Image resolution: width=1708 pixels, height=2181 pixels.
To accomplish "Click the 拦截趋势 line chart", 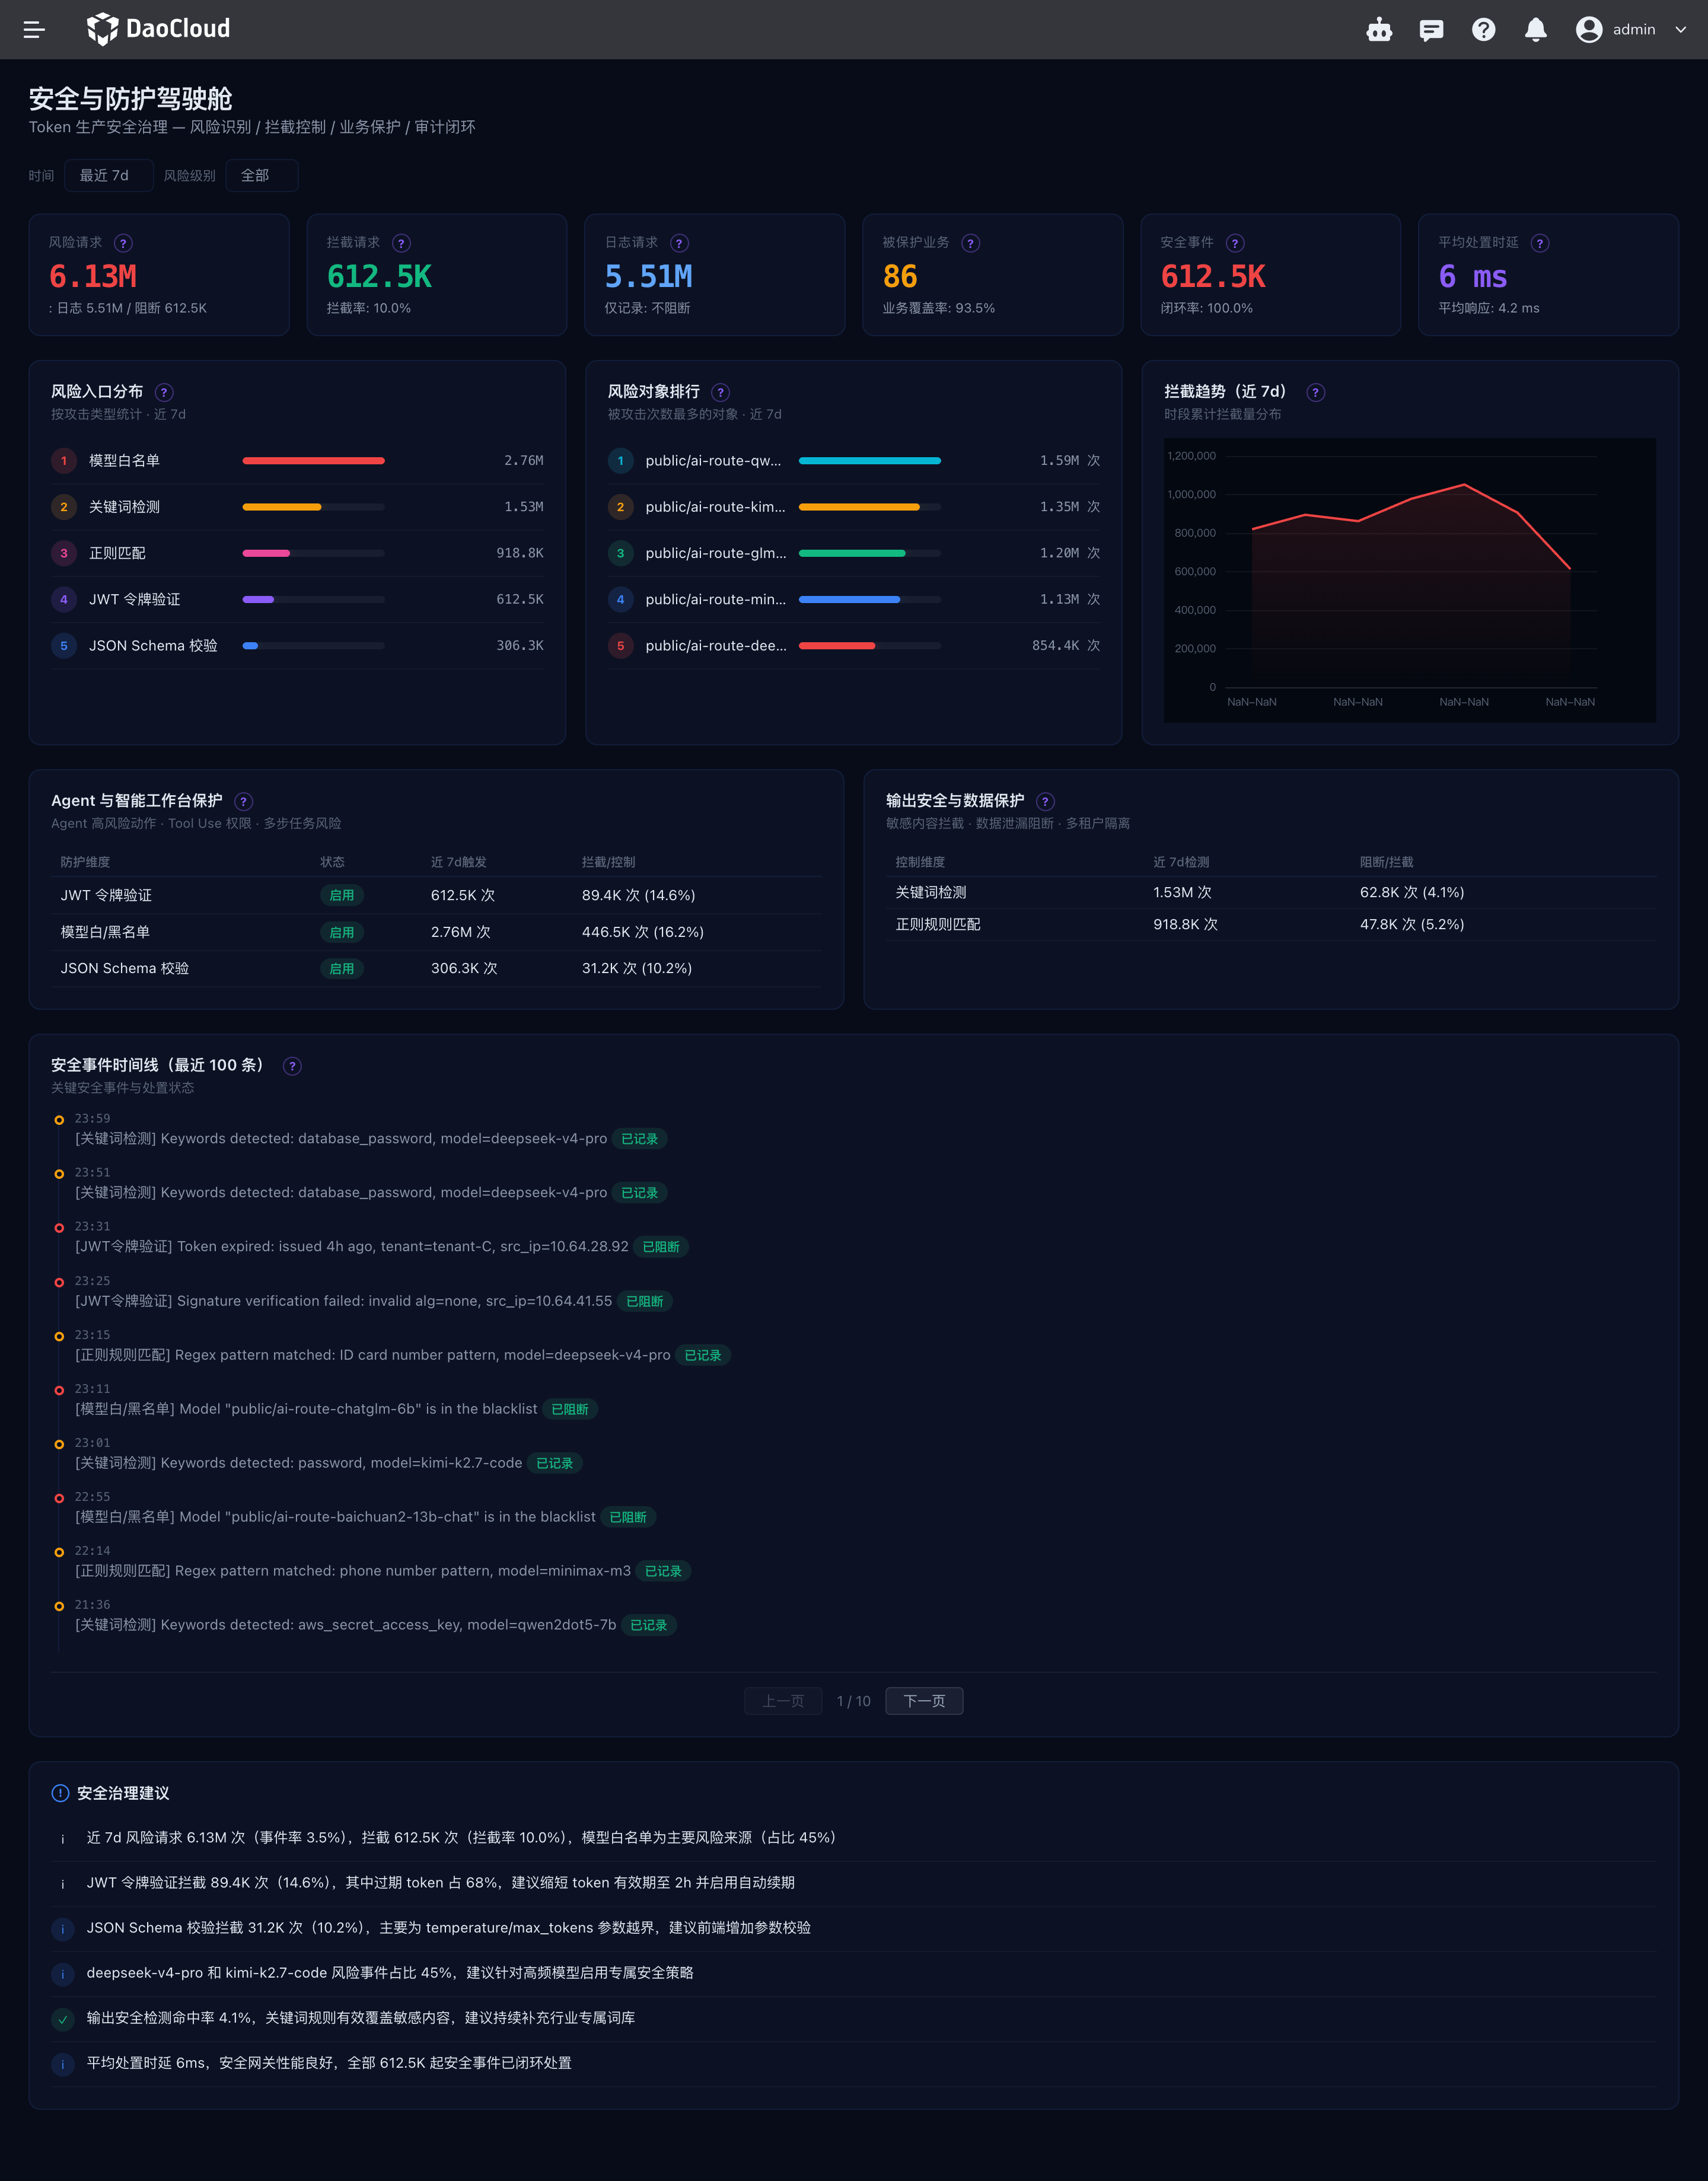I will (1409, 580).
